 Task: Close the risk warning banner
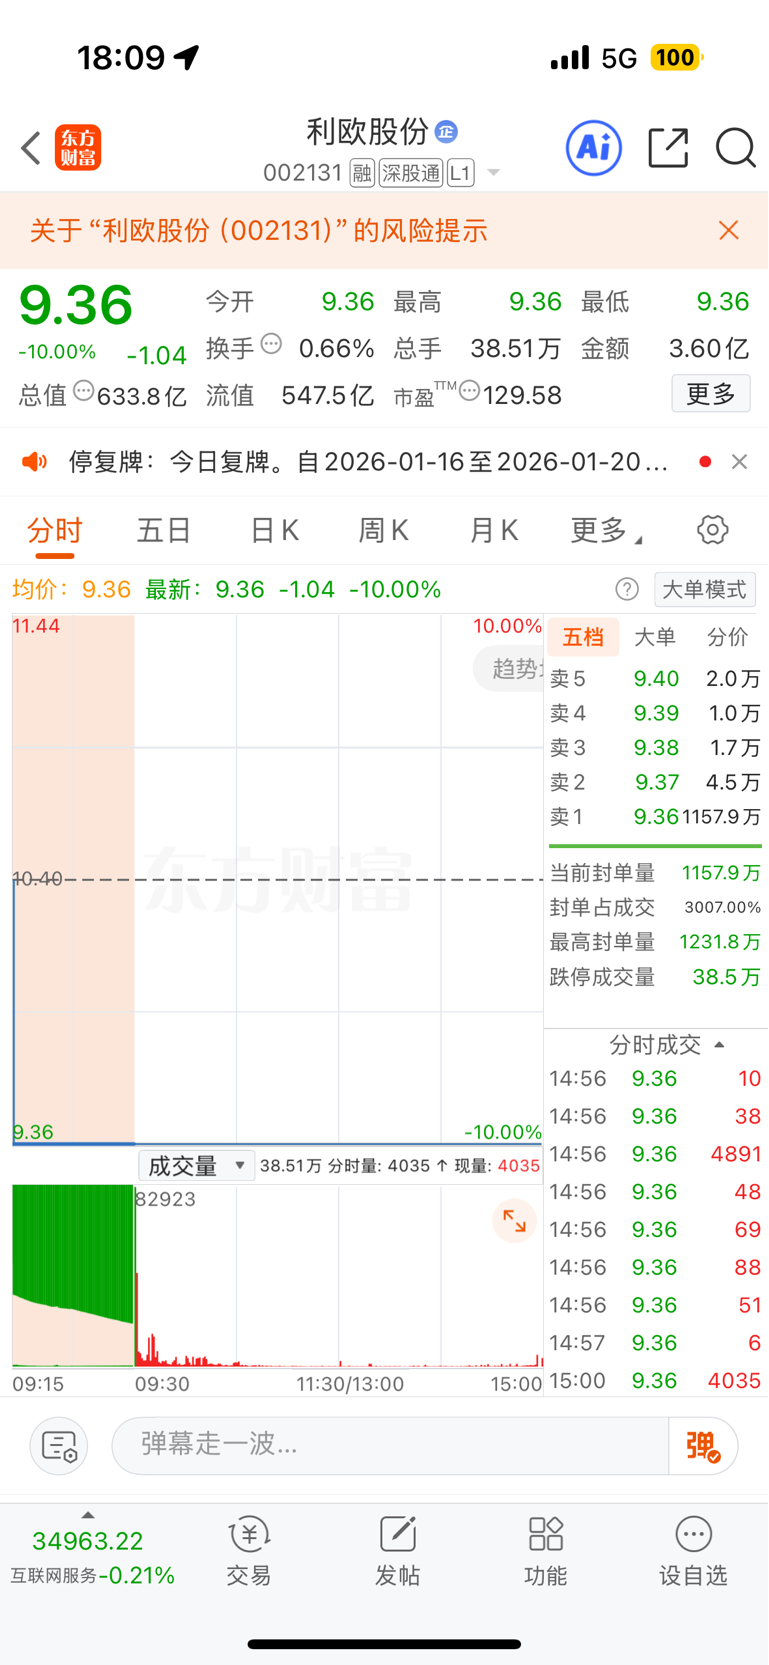tap(729, 231)
